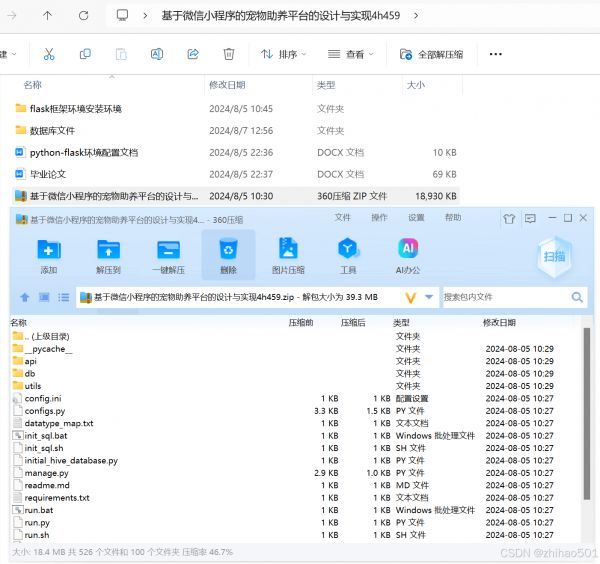Click the Copy icon in Explorer toolbar
This screenshot has width=600, height=564.
click(85, 54)
